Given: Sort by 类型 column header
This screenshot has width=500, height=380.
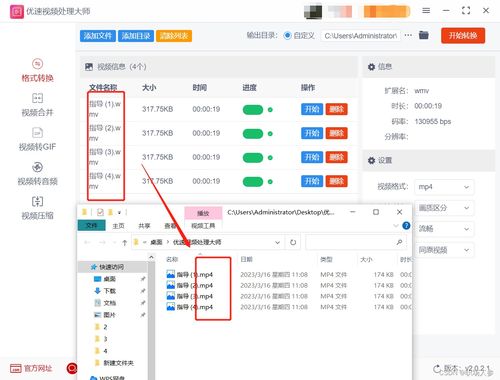Looking at the screenshot, I should tap(326, 259).
